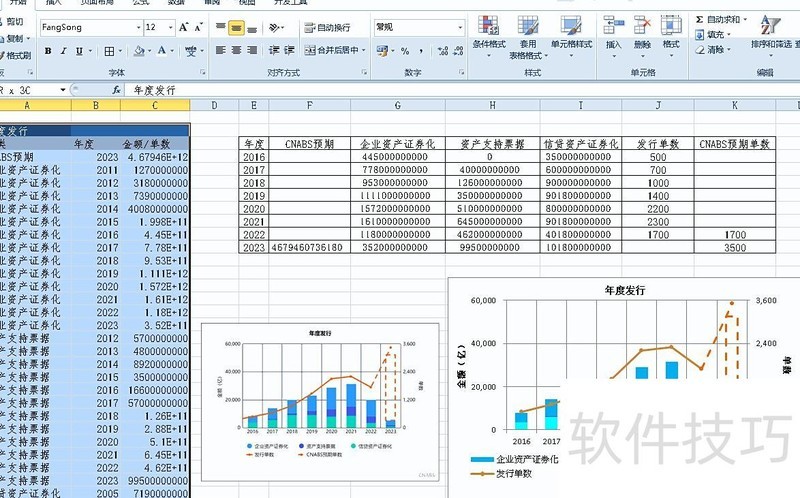Screen dimensions: 800x498
Task: Open font name FangSong dropdown
Action: pos(138,28)
